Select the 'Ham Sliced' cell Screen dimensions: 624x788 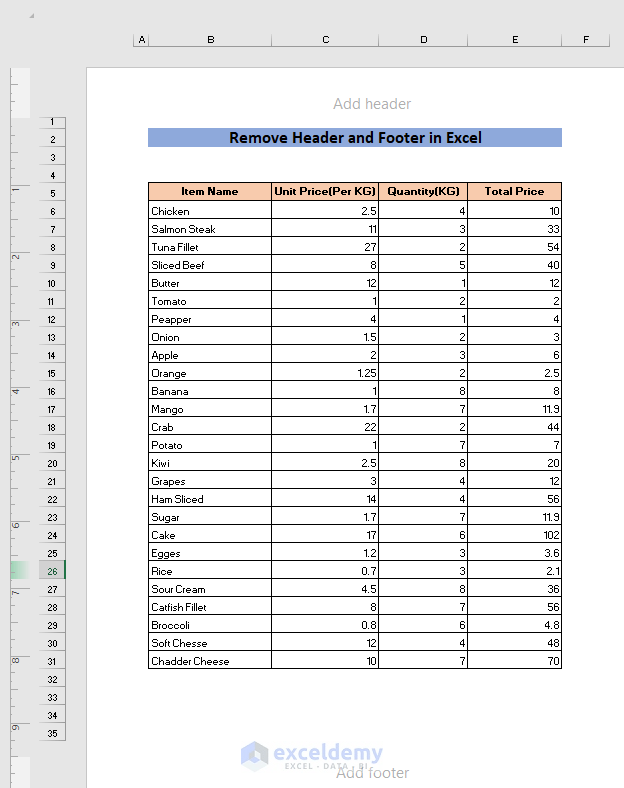coord(210,499)
